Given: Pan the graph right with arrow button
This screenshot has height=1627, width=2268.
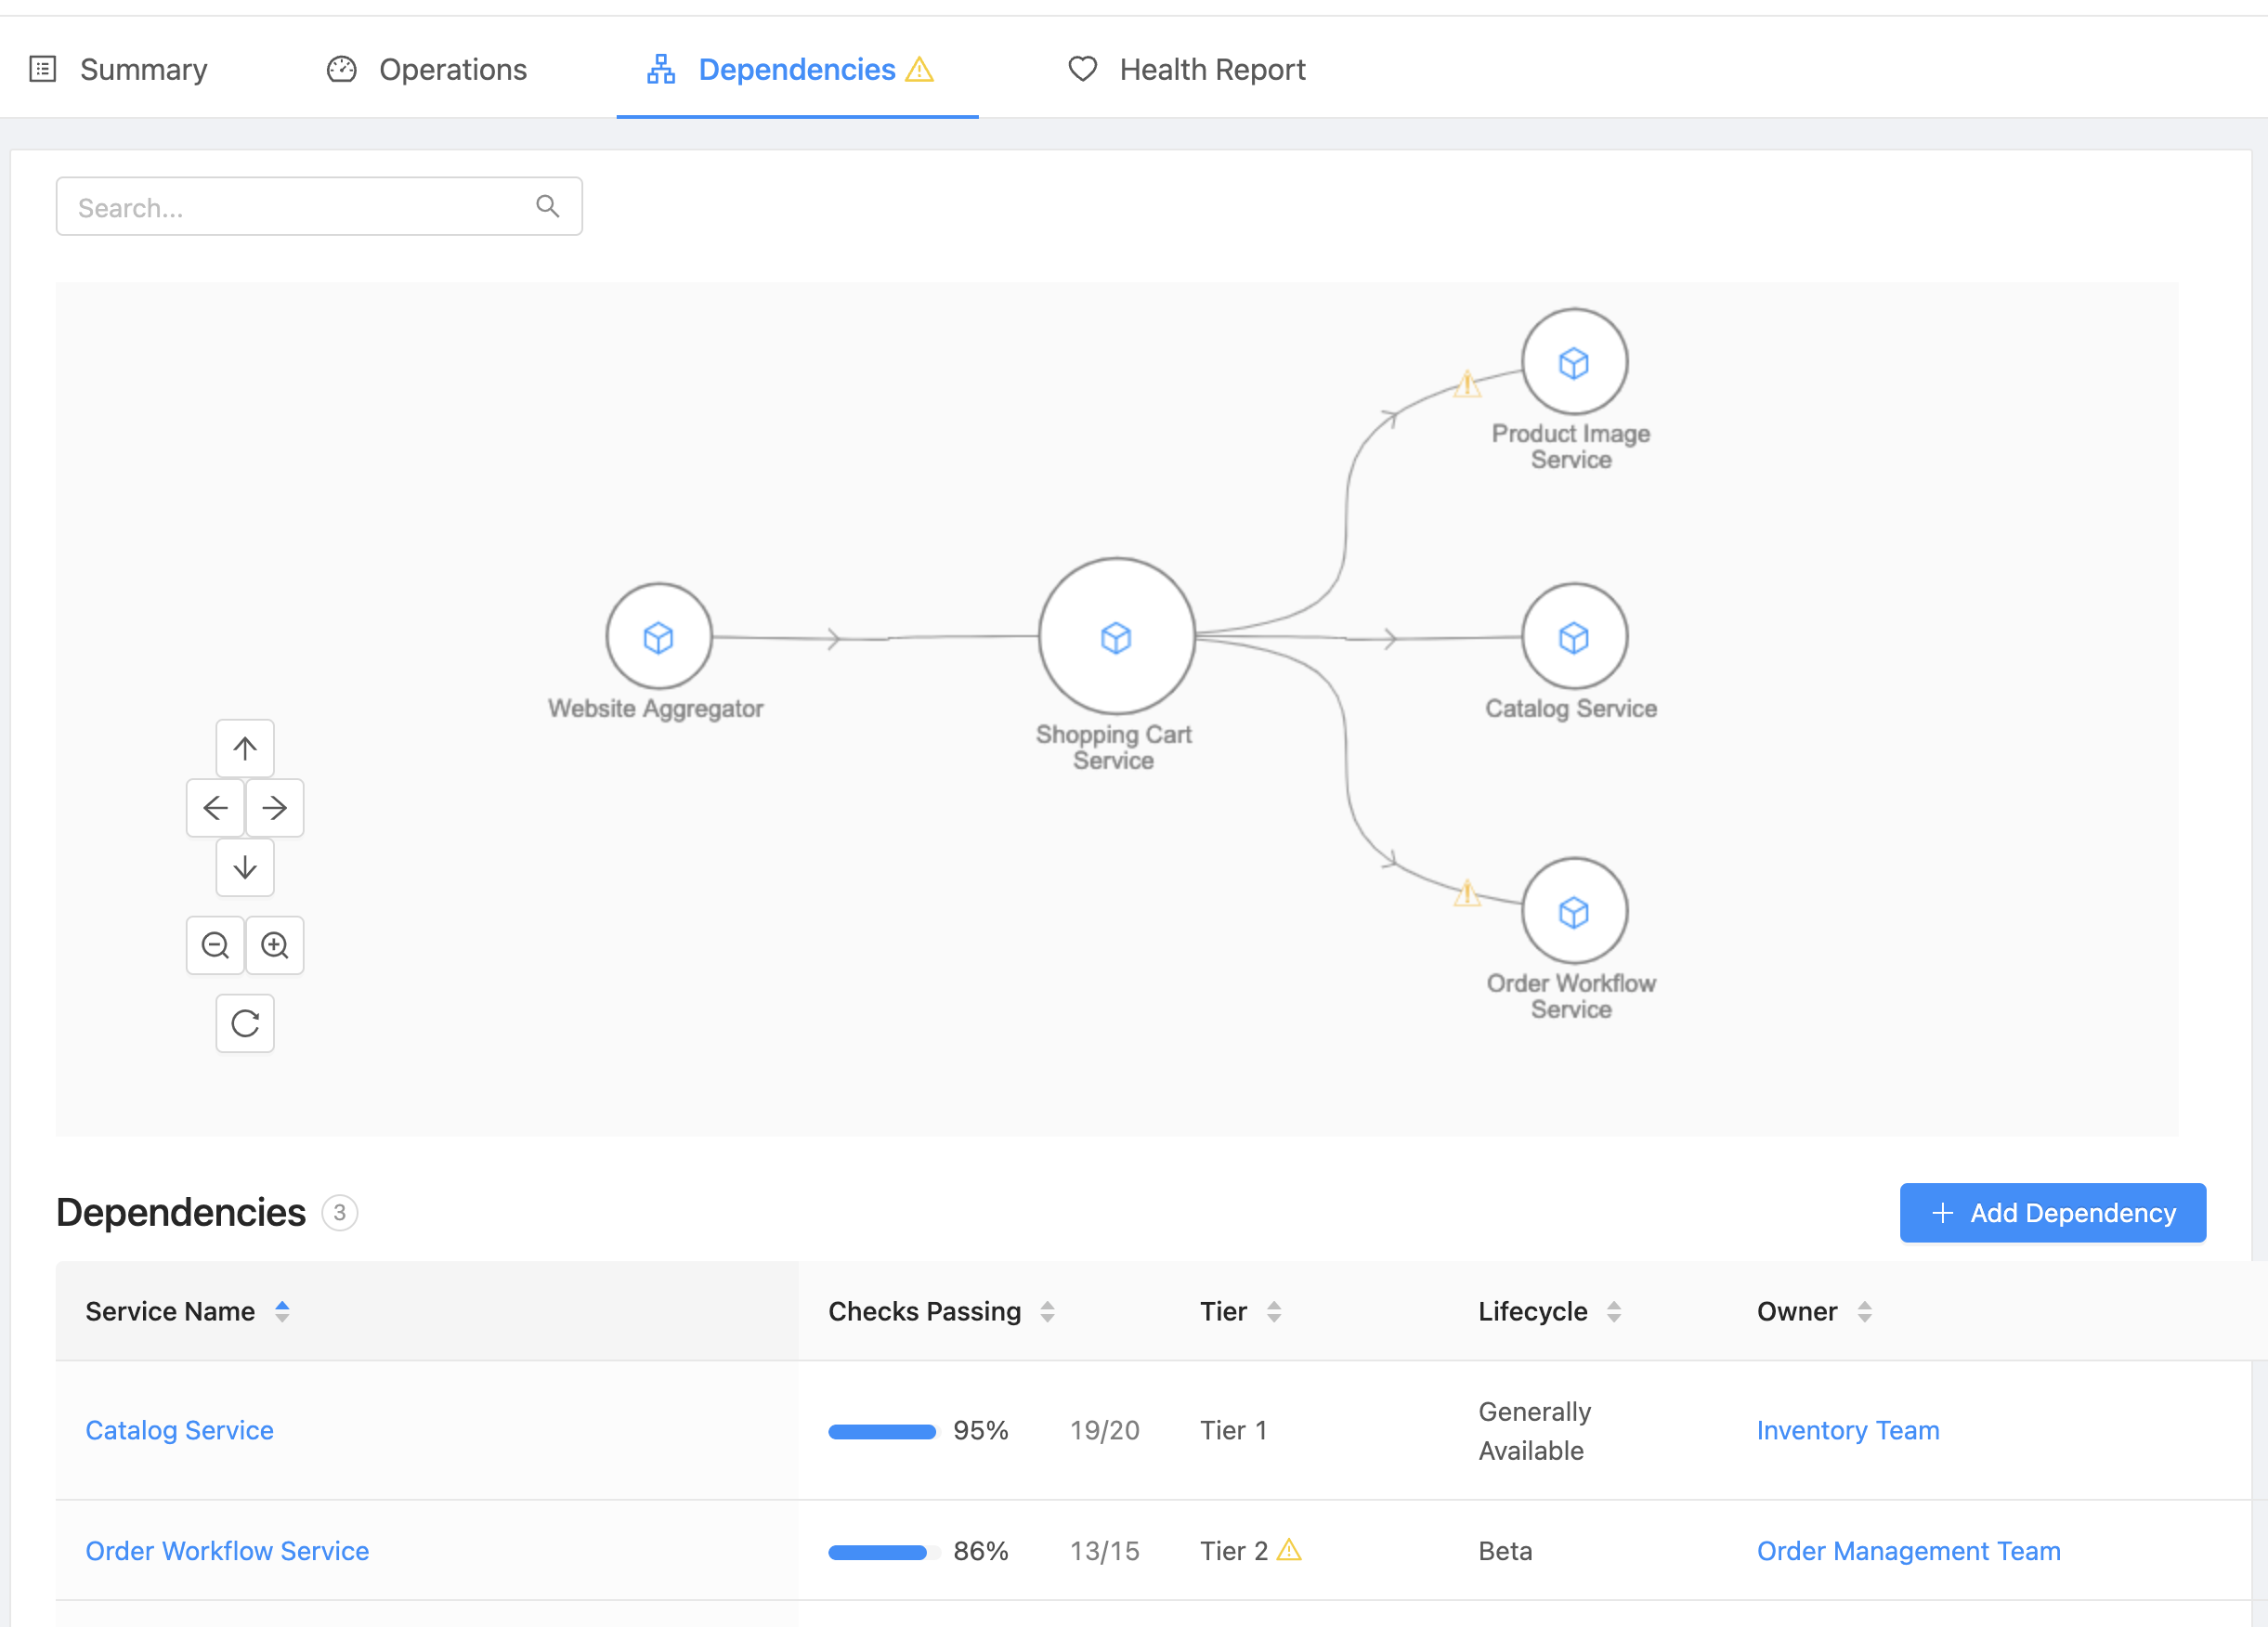Looking at the screenshot, I should pos(274,807).
